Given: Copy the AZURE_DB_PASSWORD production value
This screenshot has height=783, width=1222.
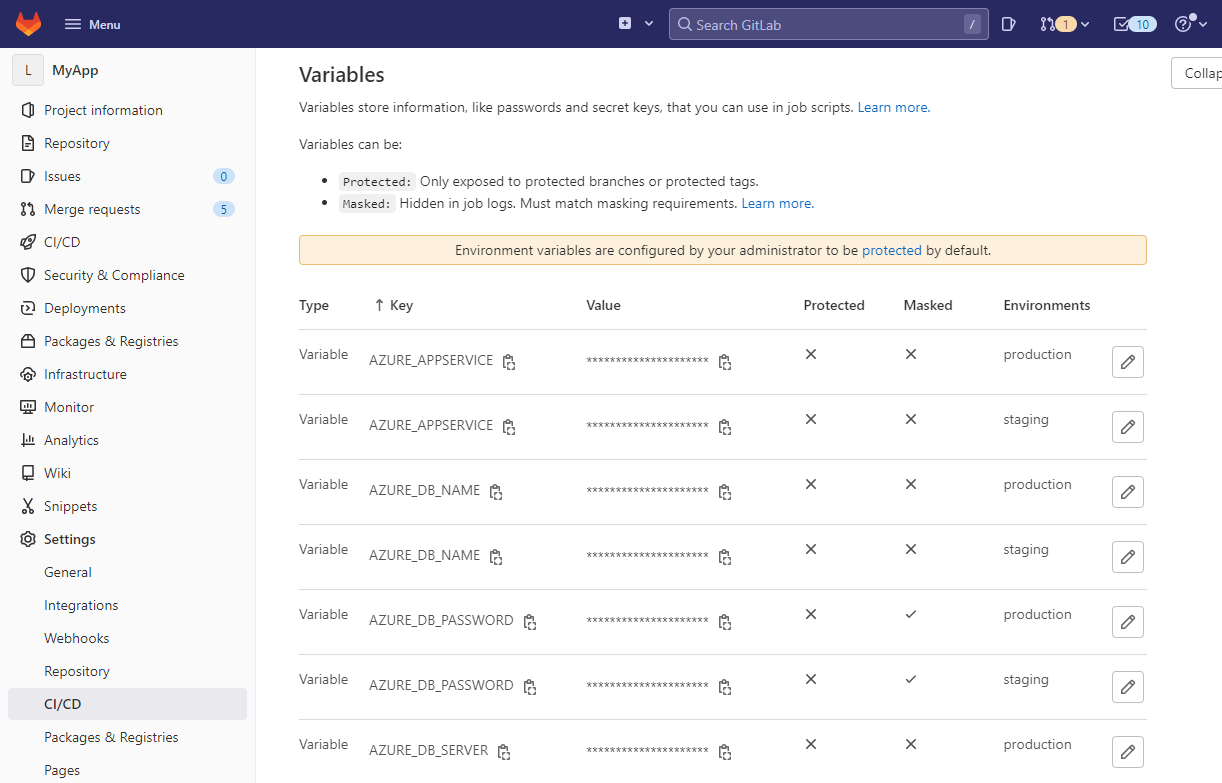Looking at the screenshot, I should [725, 622].
